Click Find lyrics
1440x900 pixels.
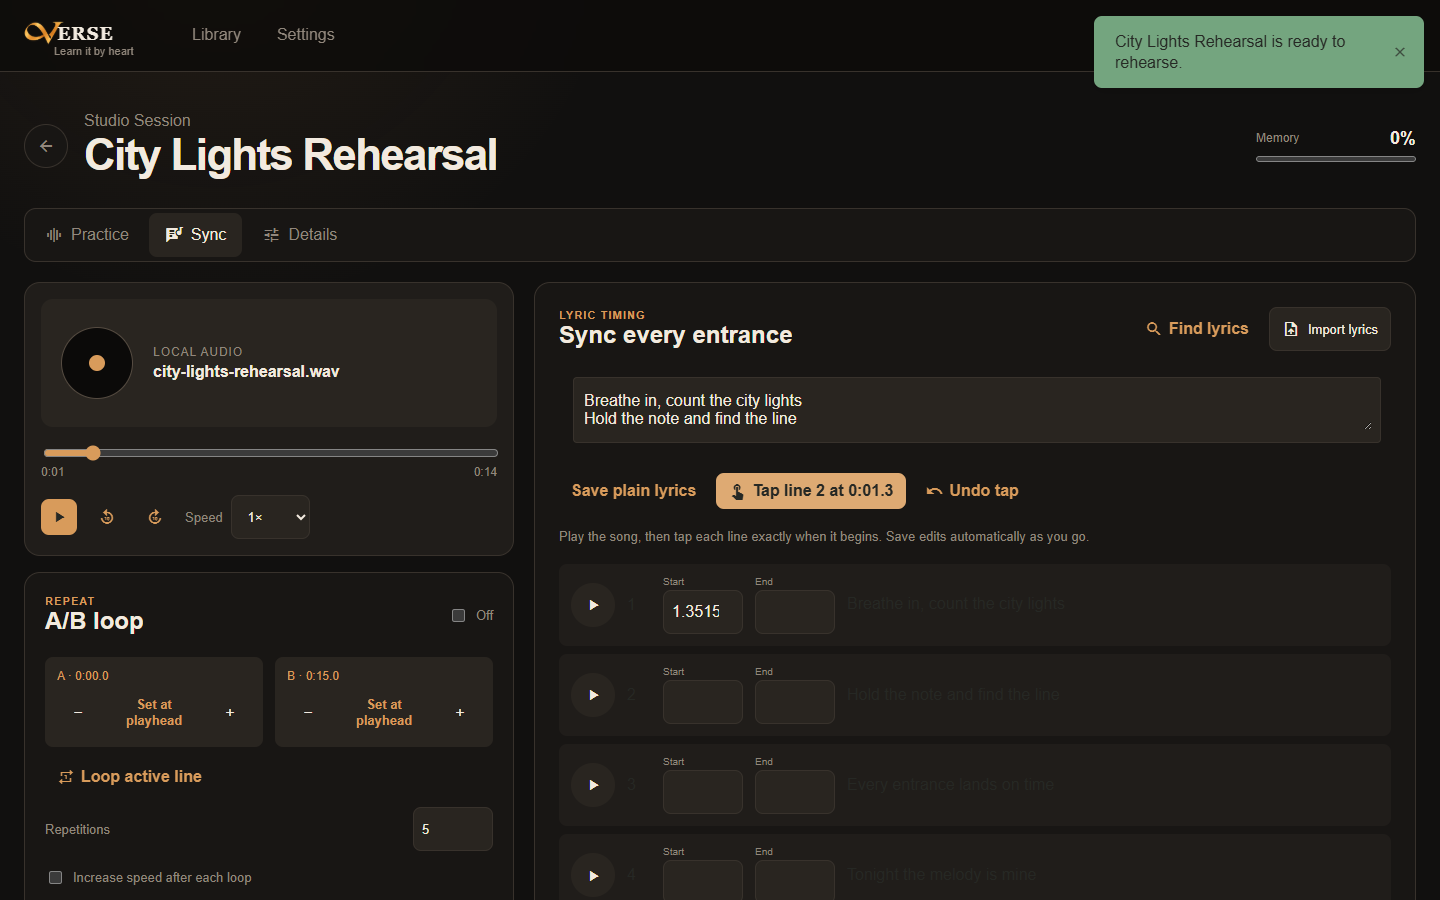pyautogui.click(x=1197, y=329)
